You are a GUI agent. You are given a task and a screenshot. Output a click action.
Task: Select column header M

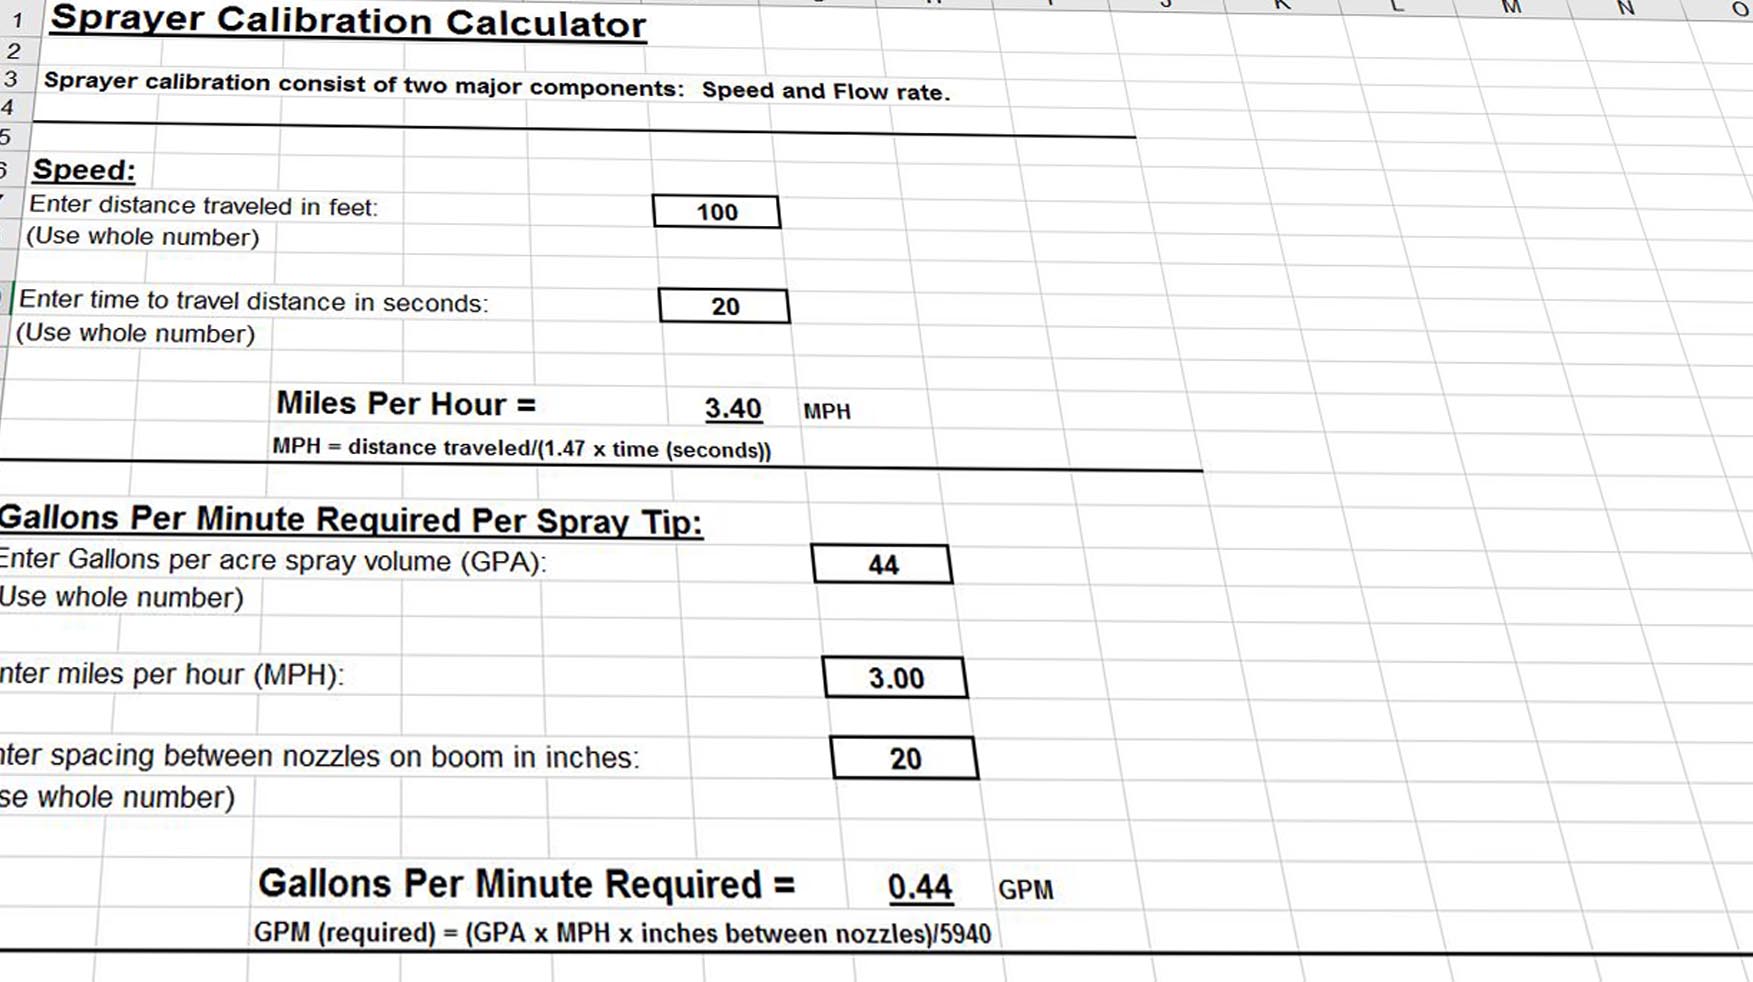1511,8
